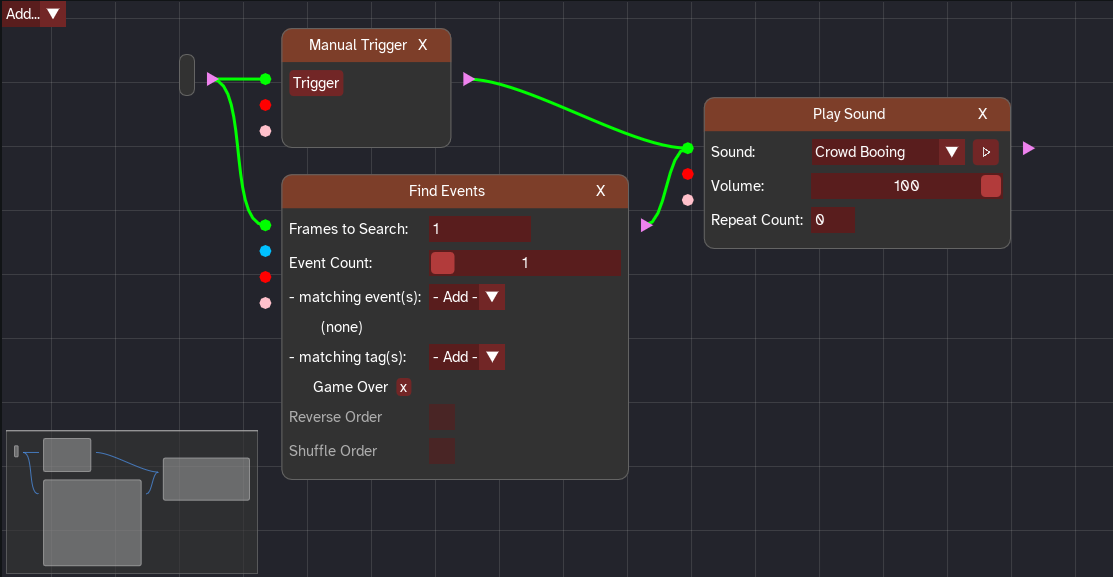Click the pink pin under Manual Trigger
The image size is (1113, 577).
[x=265, y=130]
